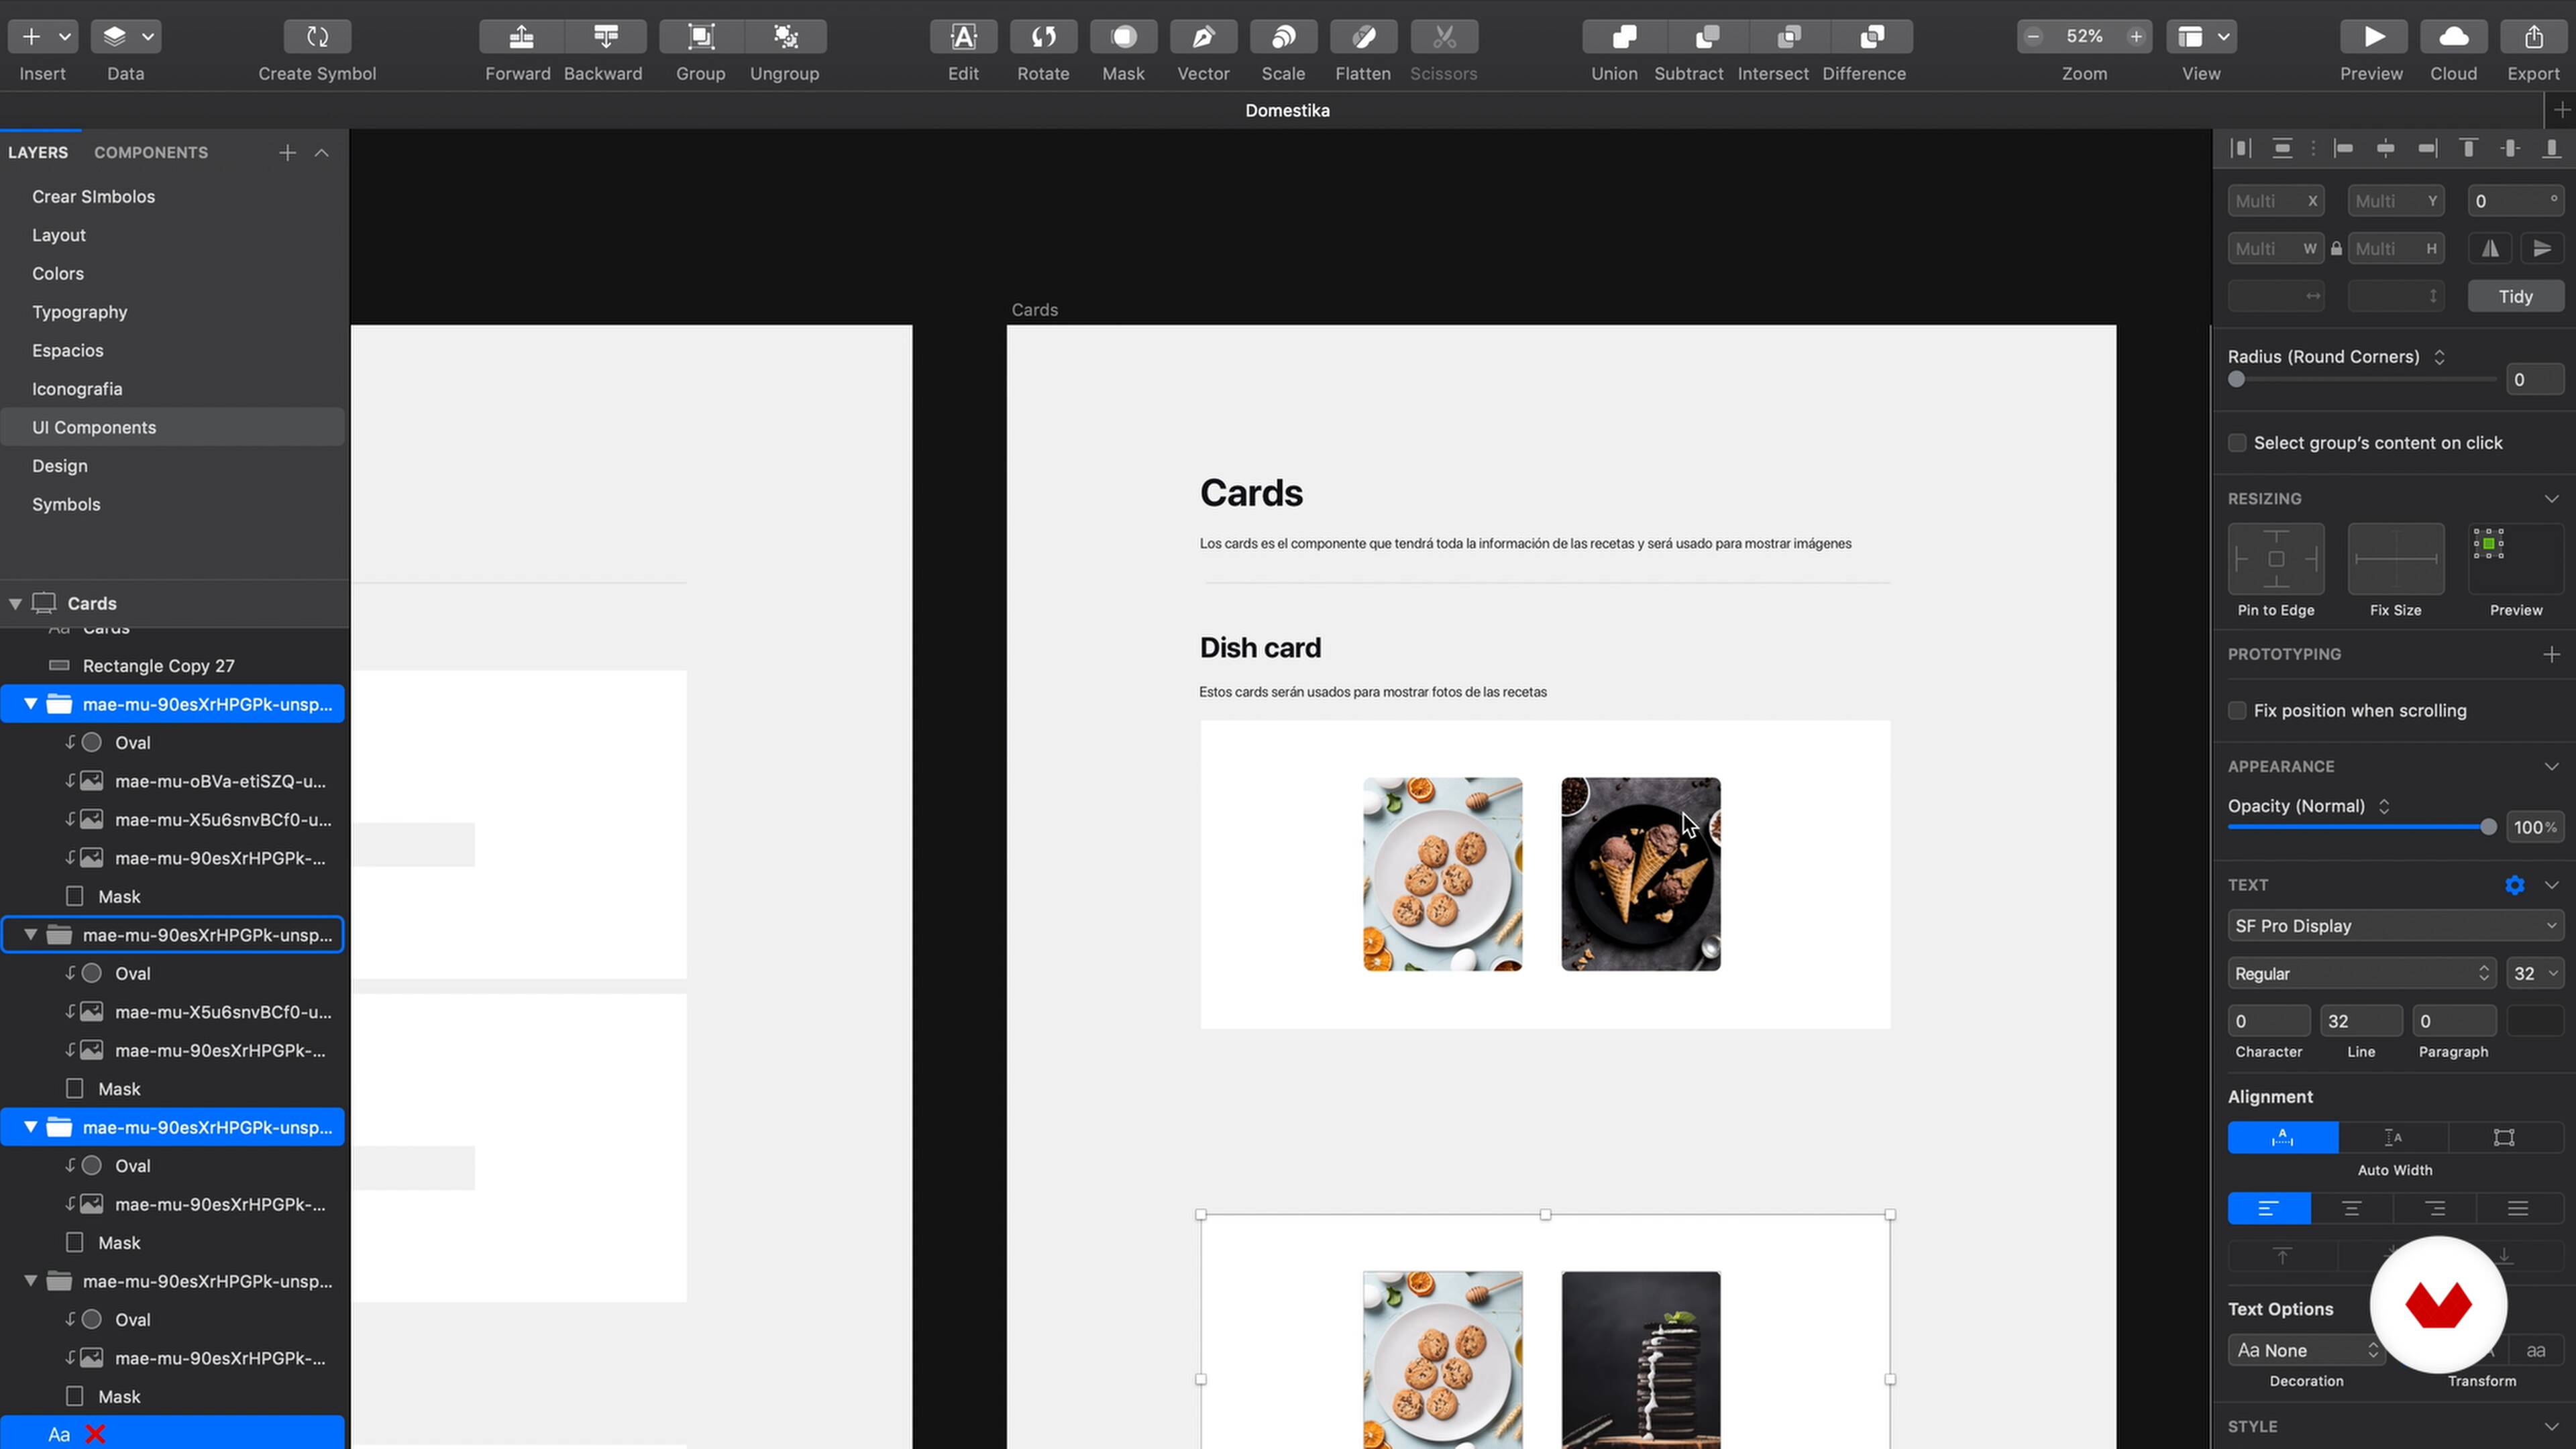
Task: Select the Fix Size resizing control
Action: [x=2396, y=559]
